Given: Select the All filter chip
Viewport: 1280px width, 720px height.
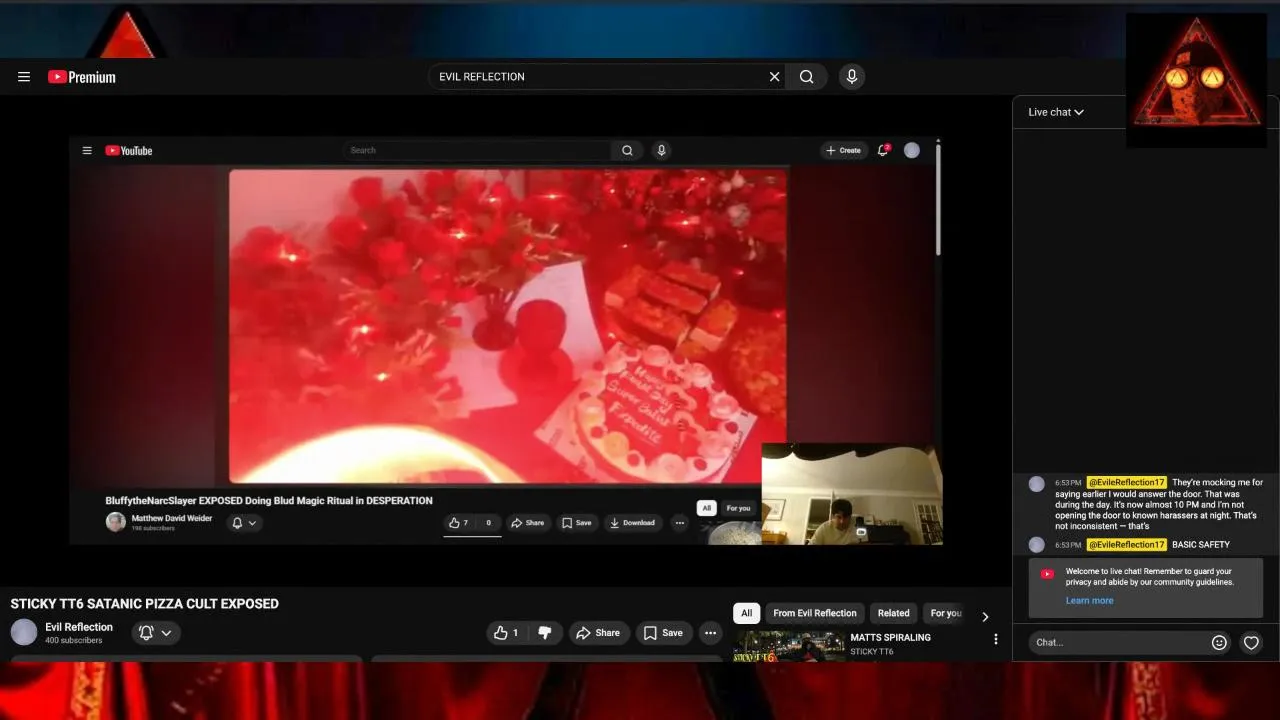Looking at the screenshot, I should [746, 613].
